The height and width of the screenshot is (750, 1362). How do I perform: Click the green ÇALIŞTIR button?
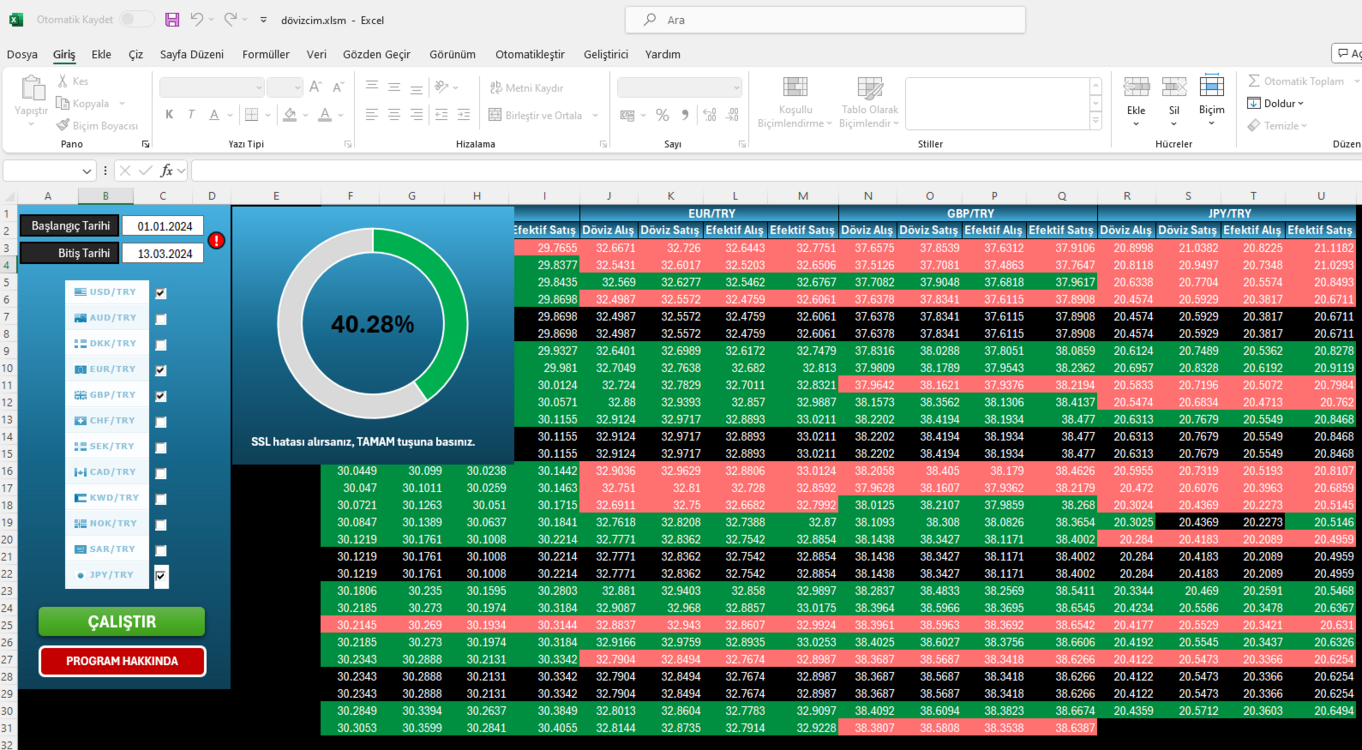click(122, 622)
